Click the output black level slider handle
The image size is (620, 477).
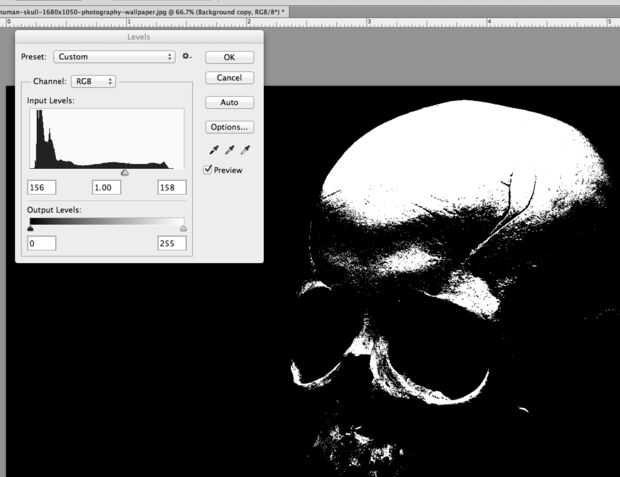pyautogui.click(x=31, y=228)
